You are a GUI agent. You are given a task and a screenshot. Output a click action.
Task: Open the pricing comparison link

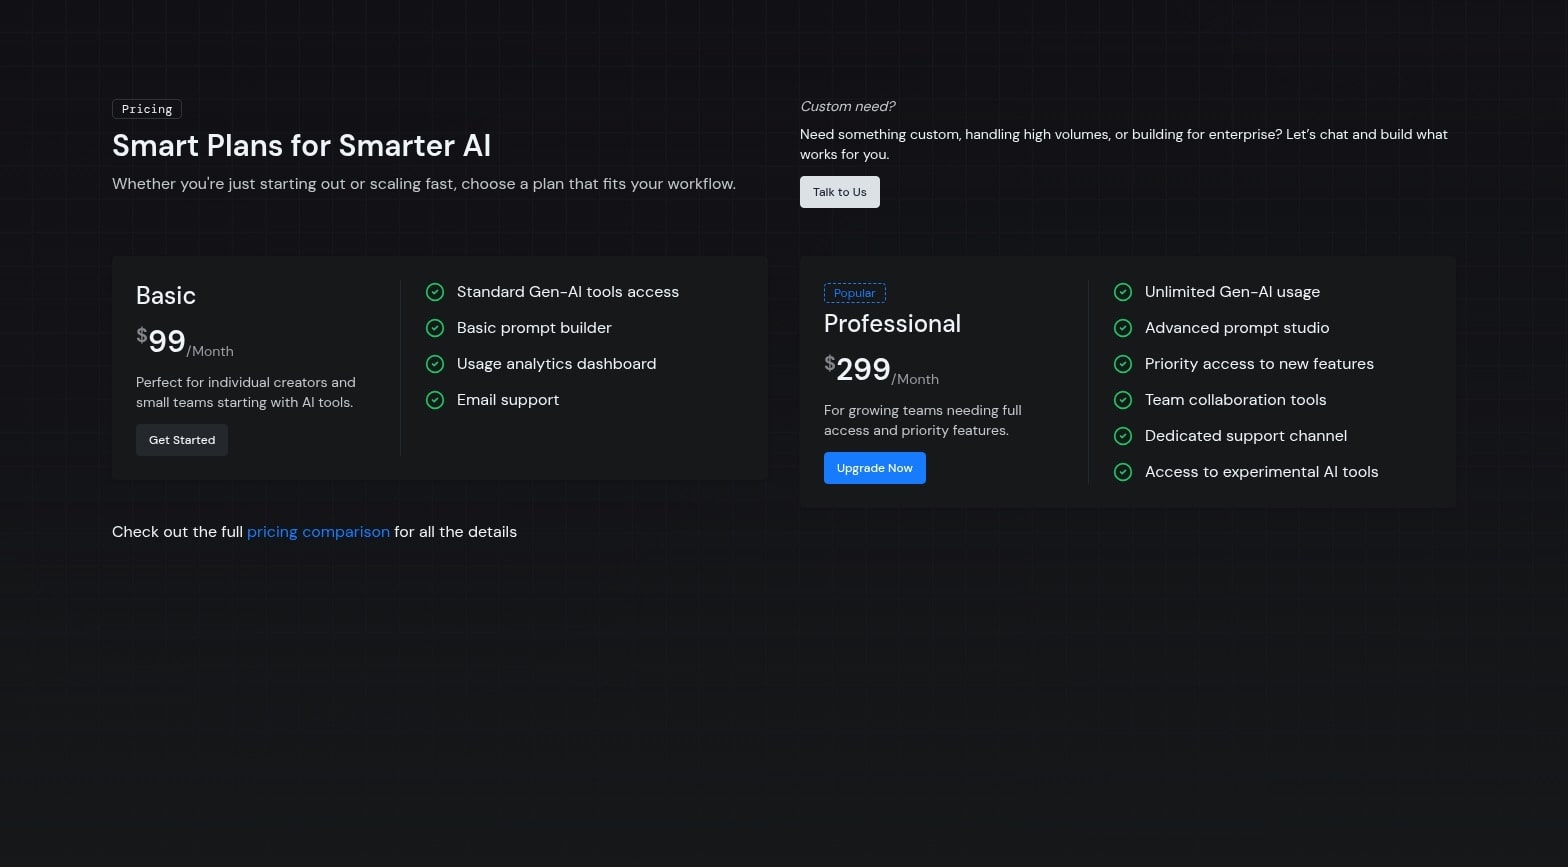click(318, 532)
